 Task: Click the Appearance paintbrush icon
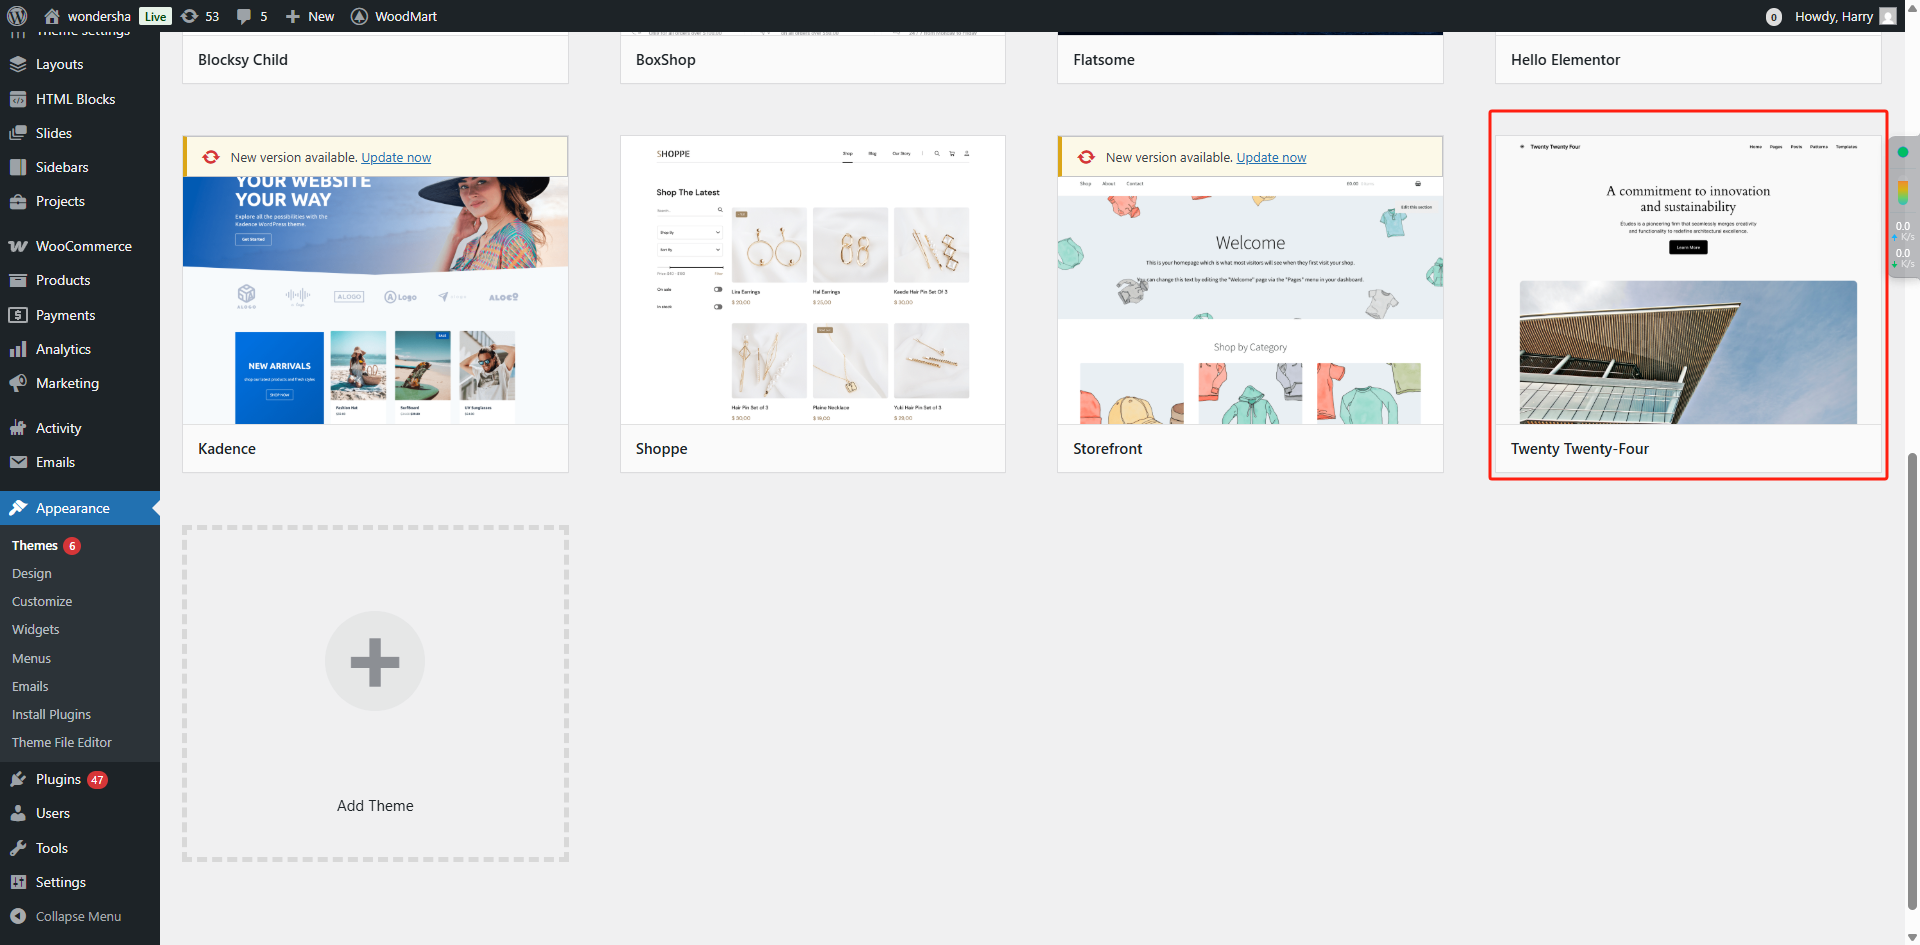click(x=18, y=508)
